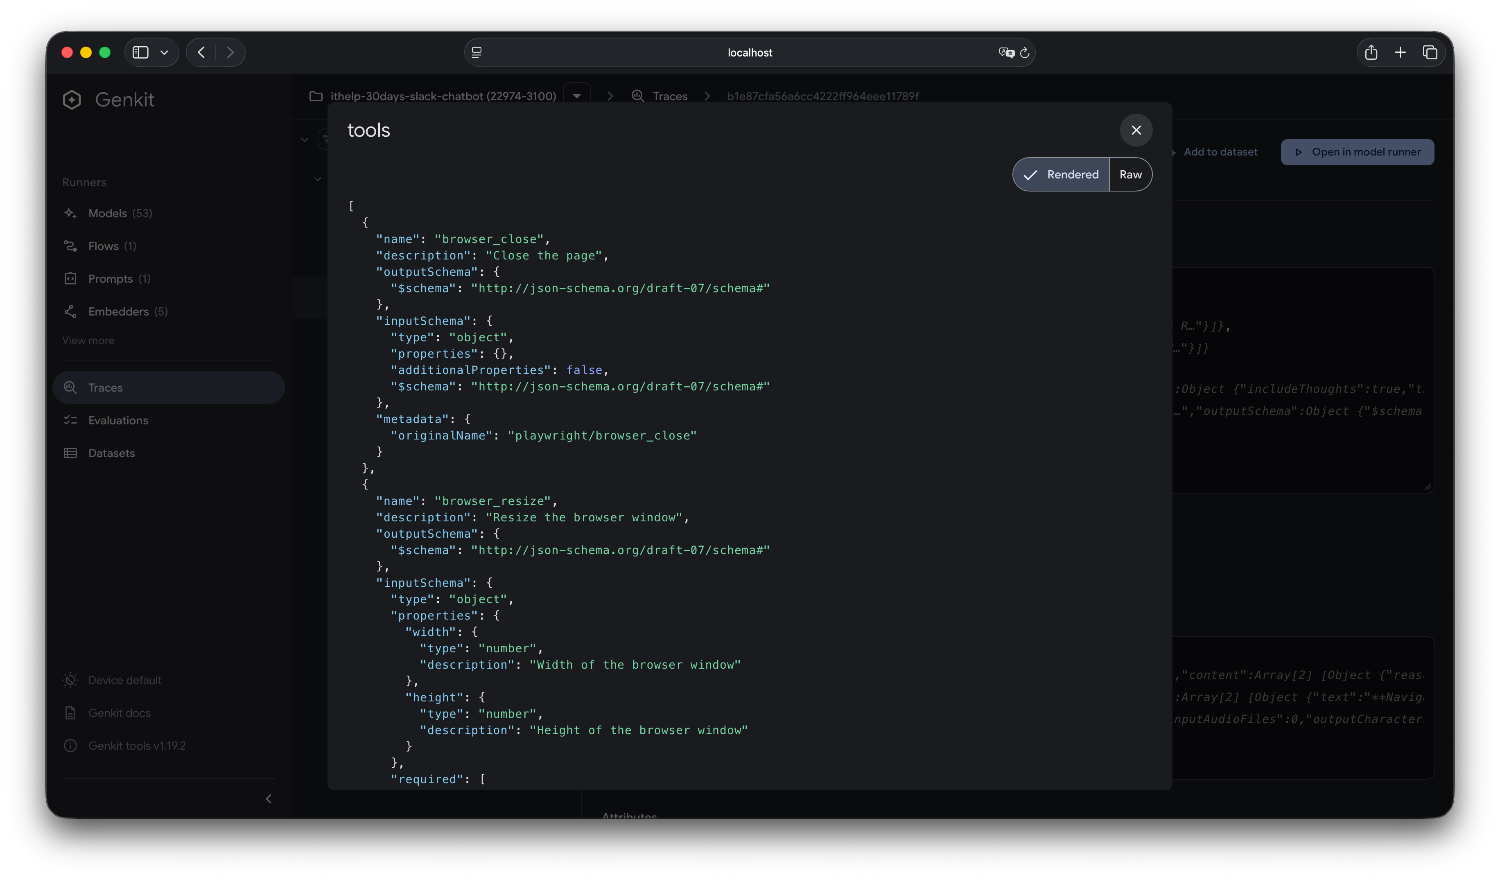Show tab overview
Screen dimensions: 1500x879
coord(1430,52)
